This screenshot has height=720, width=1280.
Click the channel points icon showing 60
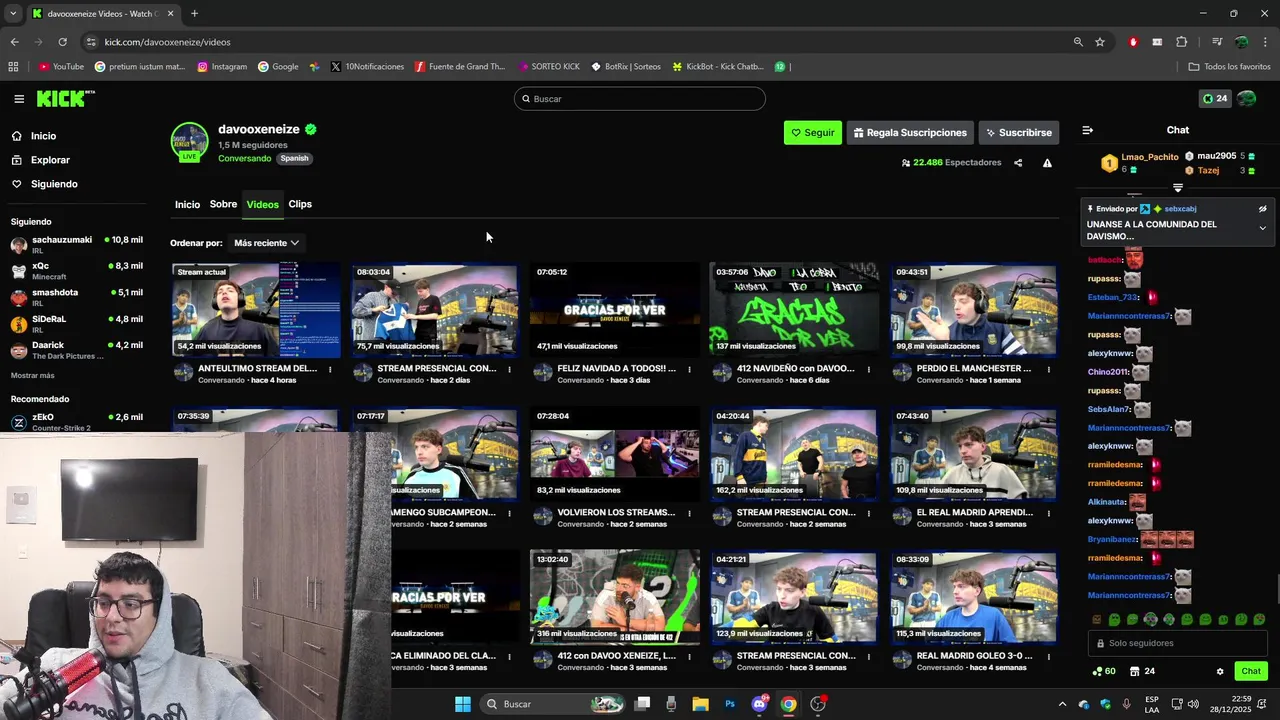point(1104,671)
